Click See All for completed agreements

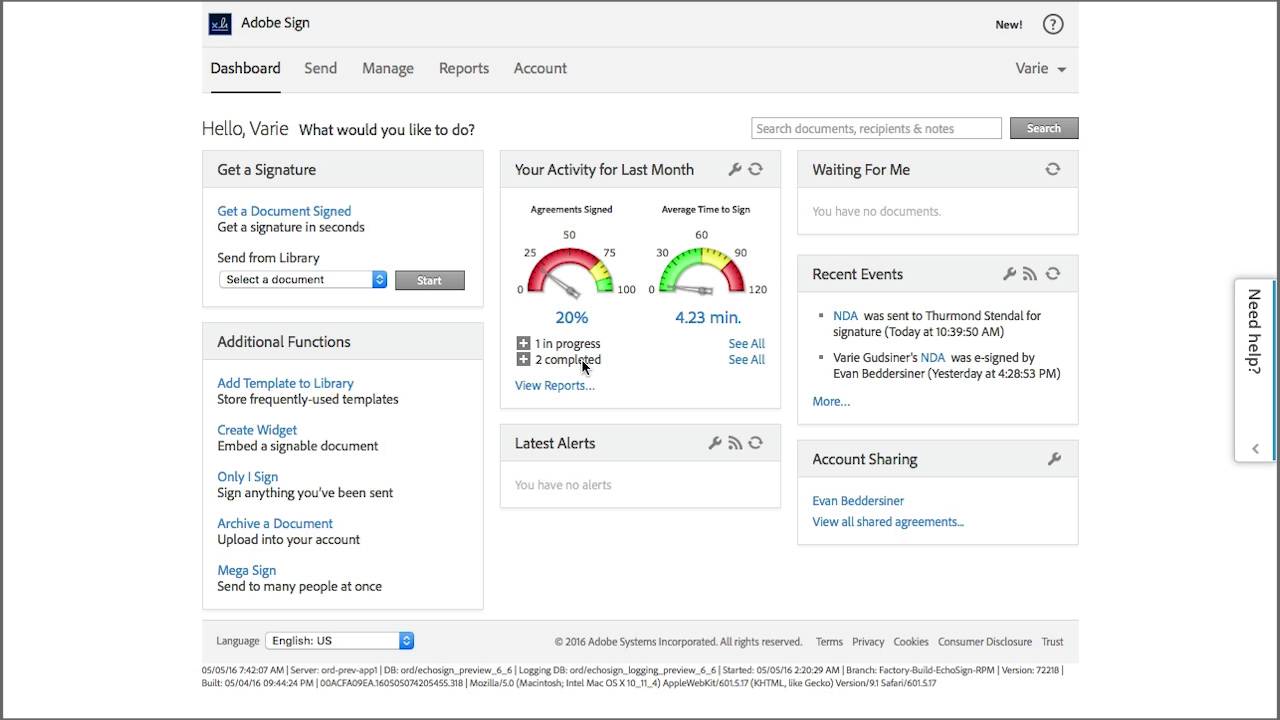click(x=747, y=359)
